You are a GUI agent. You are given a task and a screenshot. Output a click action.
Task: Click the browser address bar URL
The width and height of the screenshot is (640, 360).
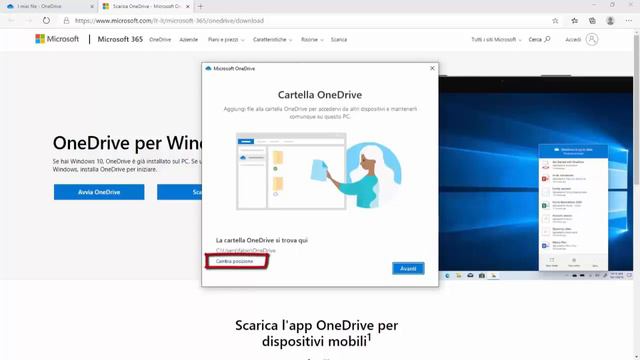(169, 20)
